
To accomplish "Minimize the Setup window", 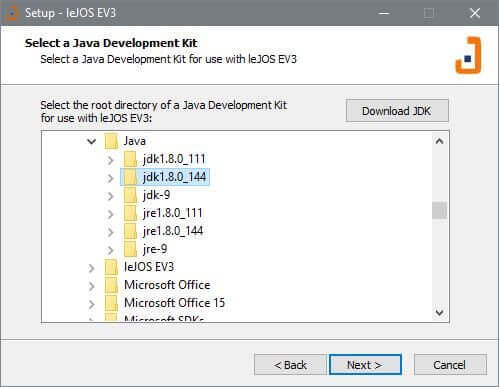I will tap(384, 13).
